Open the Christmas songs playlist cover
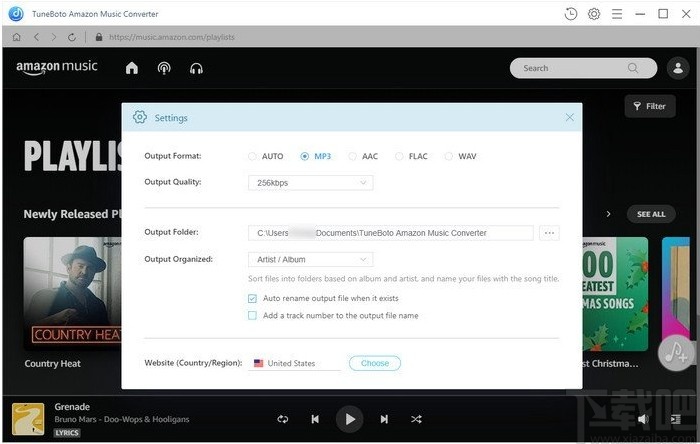Screen dimensions: 700x444 coord(615,294)
